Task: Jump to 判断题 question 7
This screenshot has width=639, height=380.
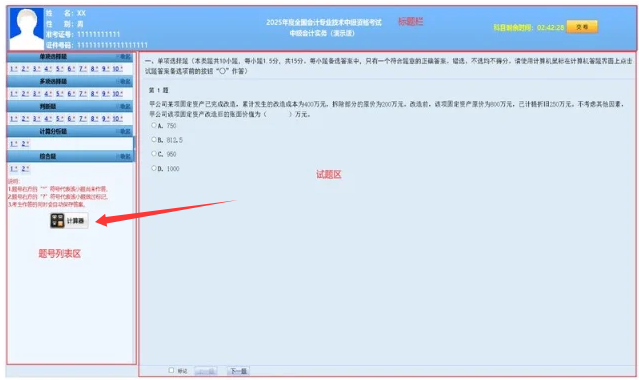Action: tap(83, 119)
